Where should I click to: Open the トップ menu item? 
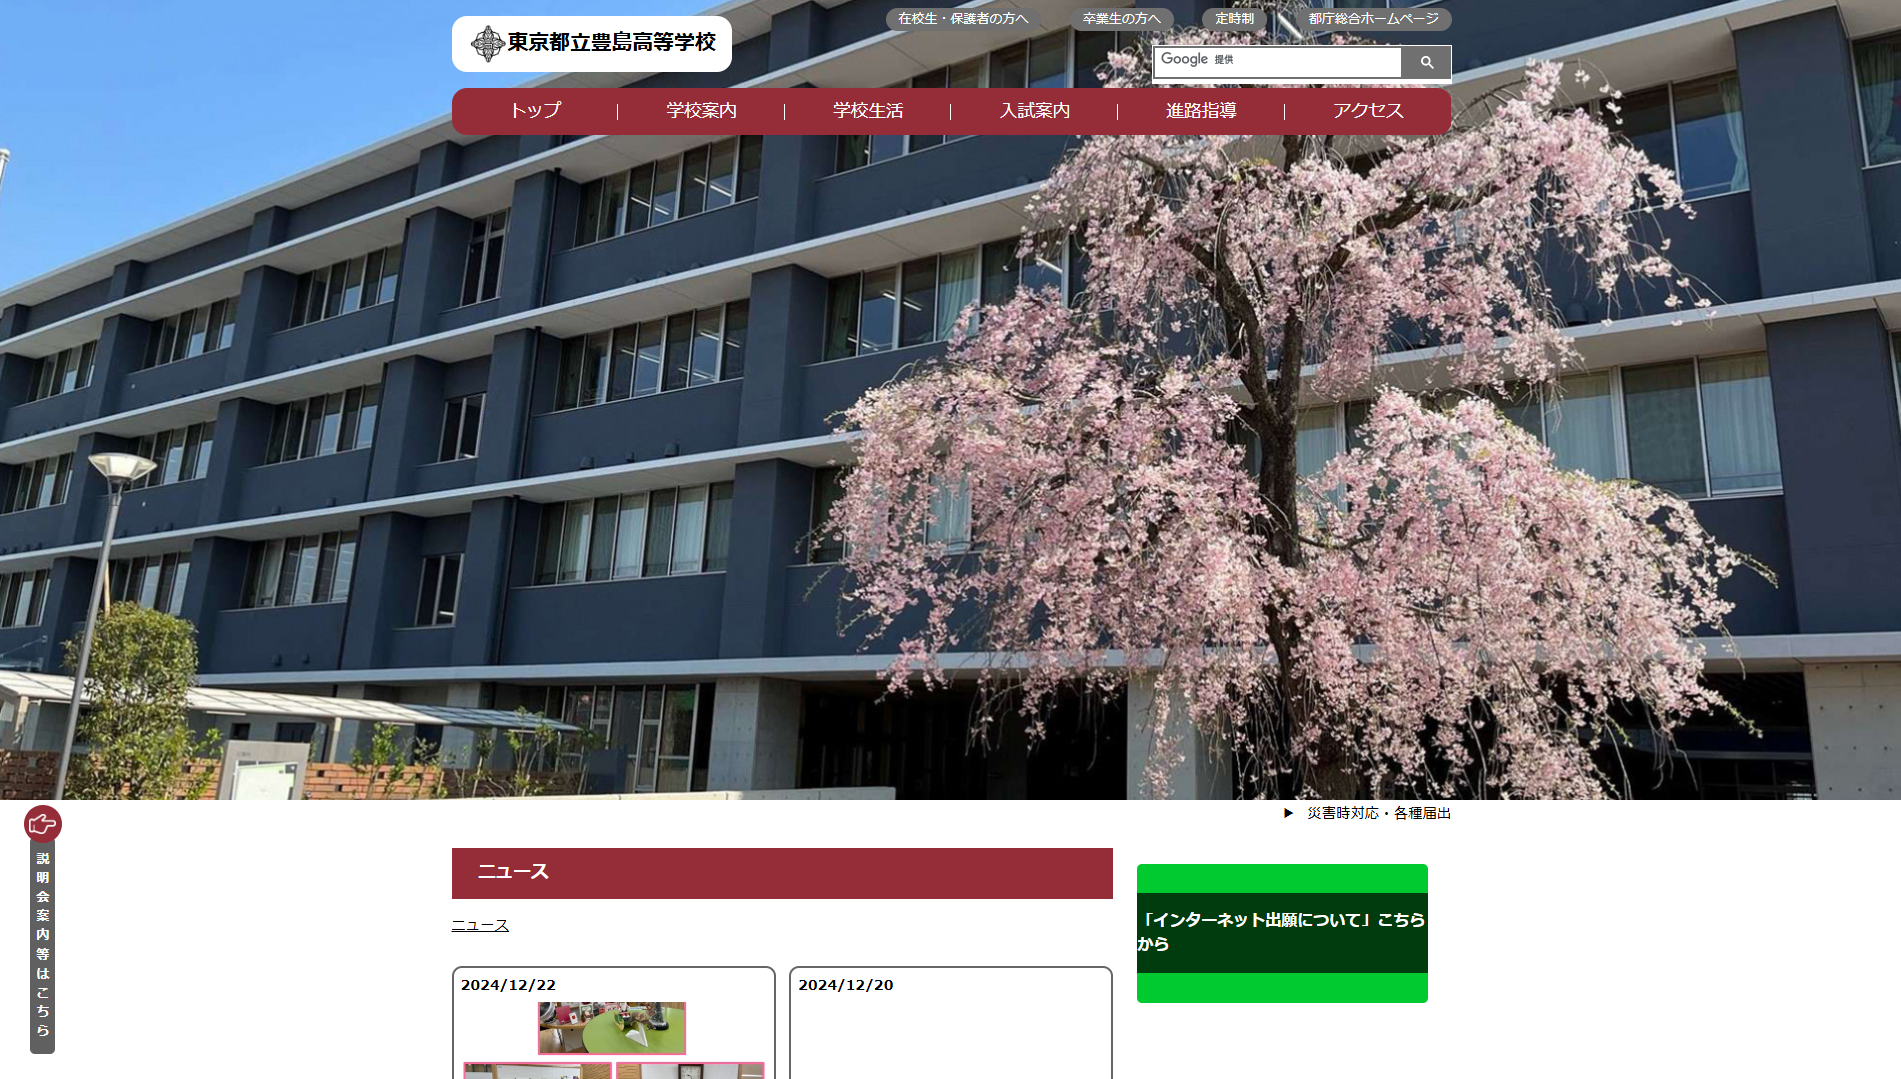pyautogui.click(x=535, y=111)
